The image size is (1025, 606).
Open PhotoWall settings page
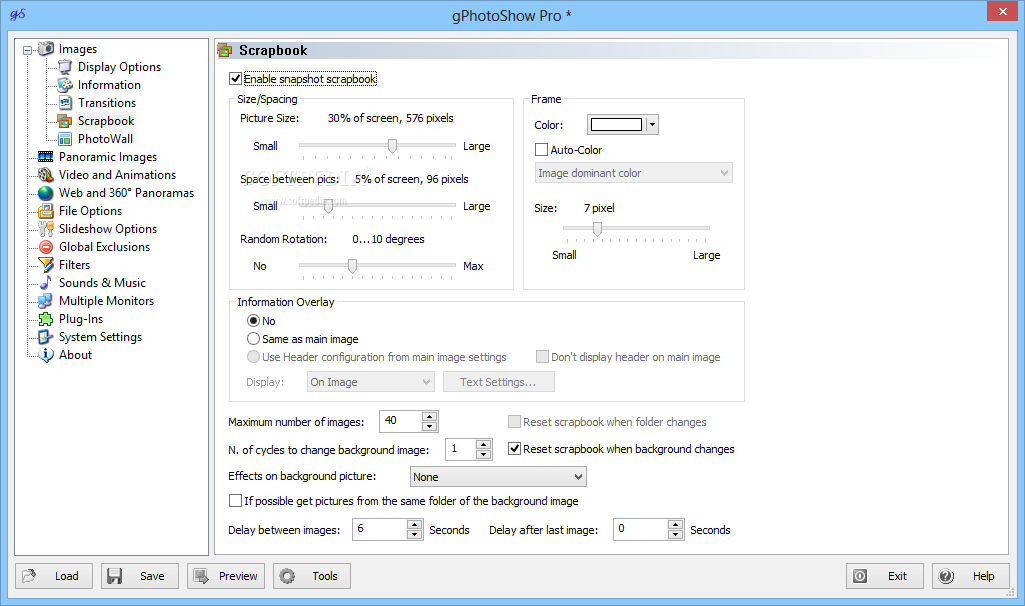(x=105, y=139)
